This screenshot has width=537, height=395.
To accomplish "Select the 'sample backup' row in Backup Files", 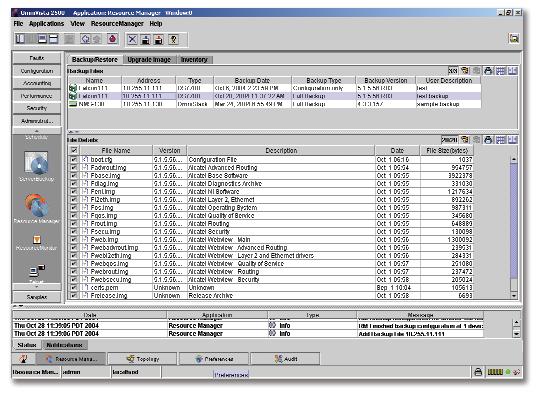I will coord(275,104).
